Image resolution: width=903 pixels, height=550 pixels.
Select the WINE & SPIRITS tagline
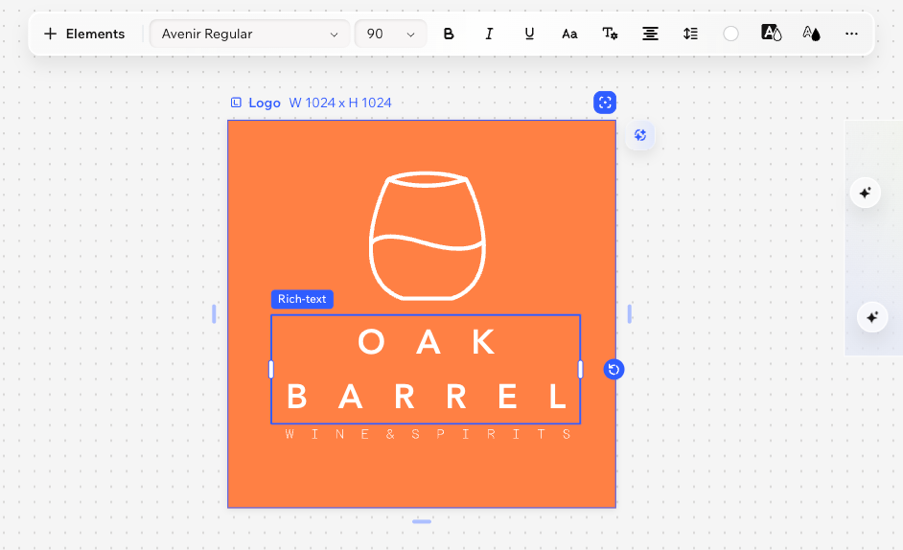coord(428,434)
